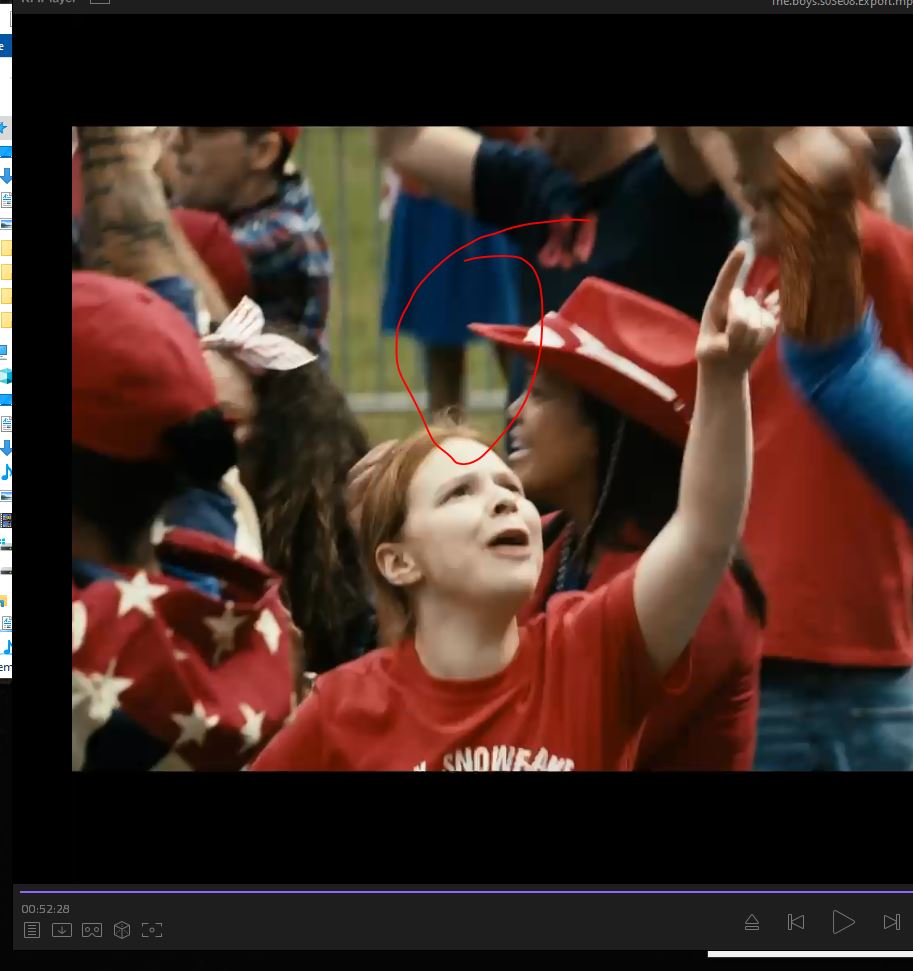Open a file with the eject icon
Screen dimensions: 913x971
click(x=752, y=922)
